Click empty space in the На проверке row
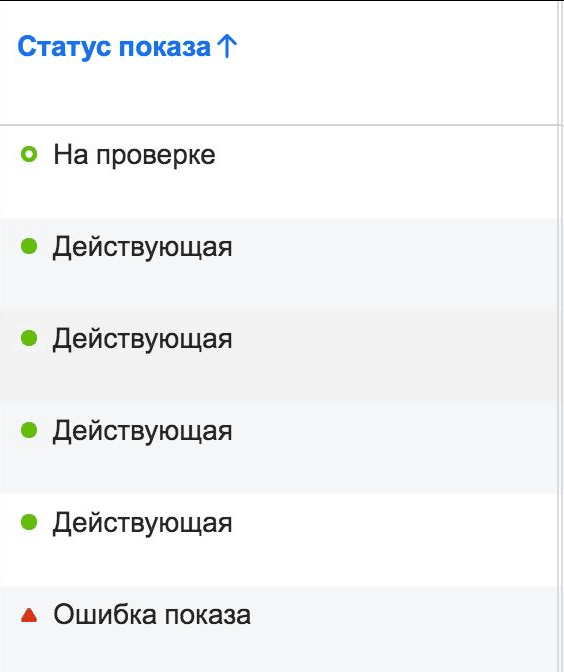 pyautogui.click(x=386, y=172)
